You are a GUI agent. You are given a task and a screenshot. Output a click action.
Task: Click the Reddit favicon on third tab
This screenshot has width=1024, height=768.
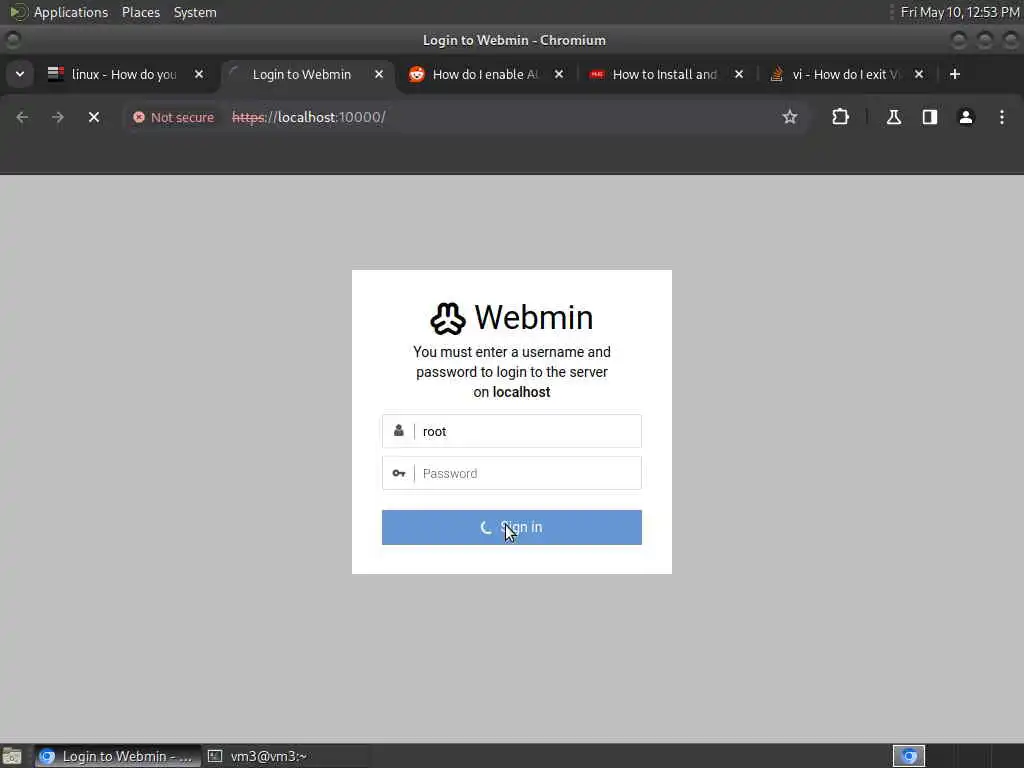click(x=416, y=74)
